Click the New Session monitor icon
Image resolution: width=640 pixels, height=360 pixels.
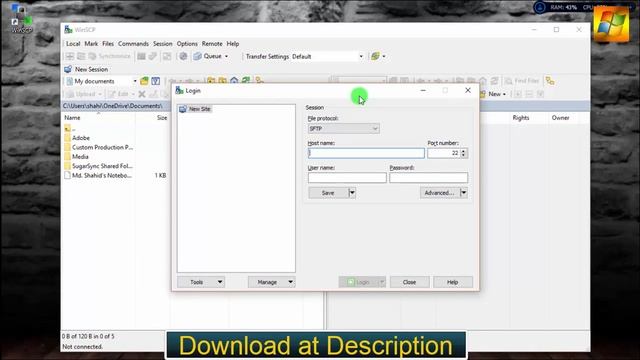(68, 69)
